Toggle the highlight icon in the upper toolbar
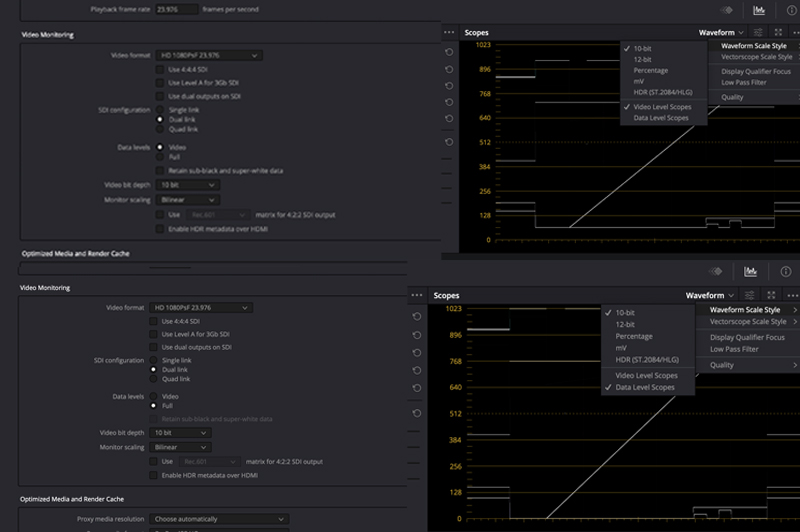This screenshot has width=800, height=532. click(x=727, y=10)
